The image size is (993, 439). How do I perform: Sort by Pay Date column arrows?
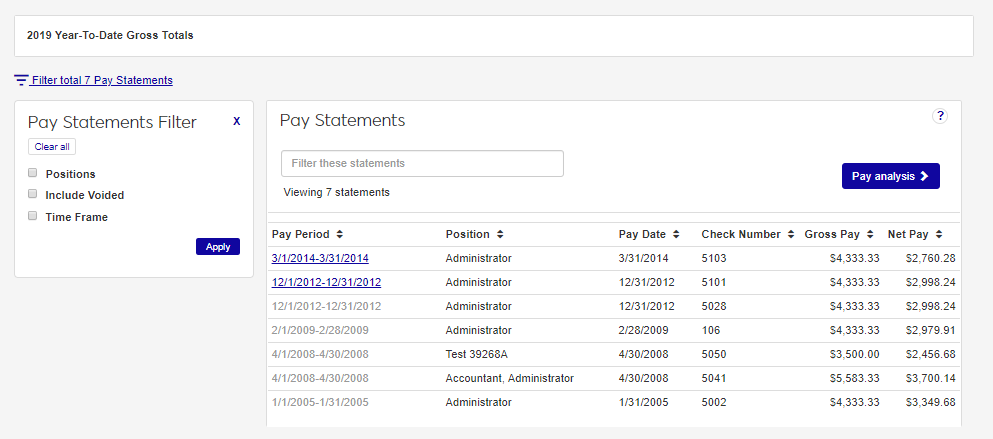676,235
